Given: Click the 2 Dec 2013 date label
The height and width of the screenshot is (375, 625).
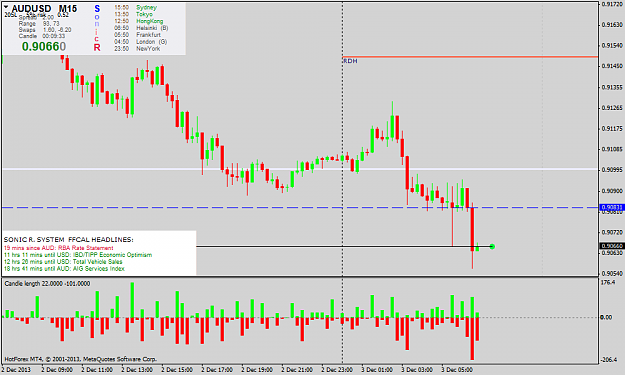Looking at the screenshot, I should [16, 370].
